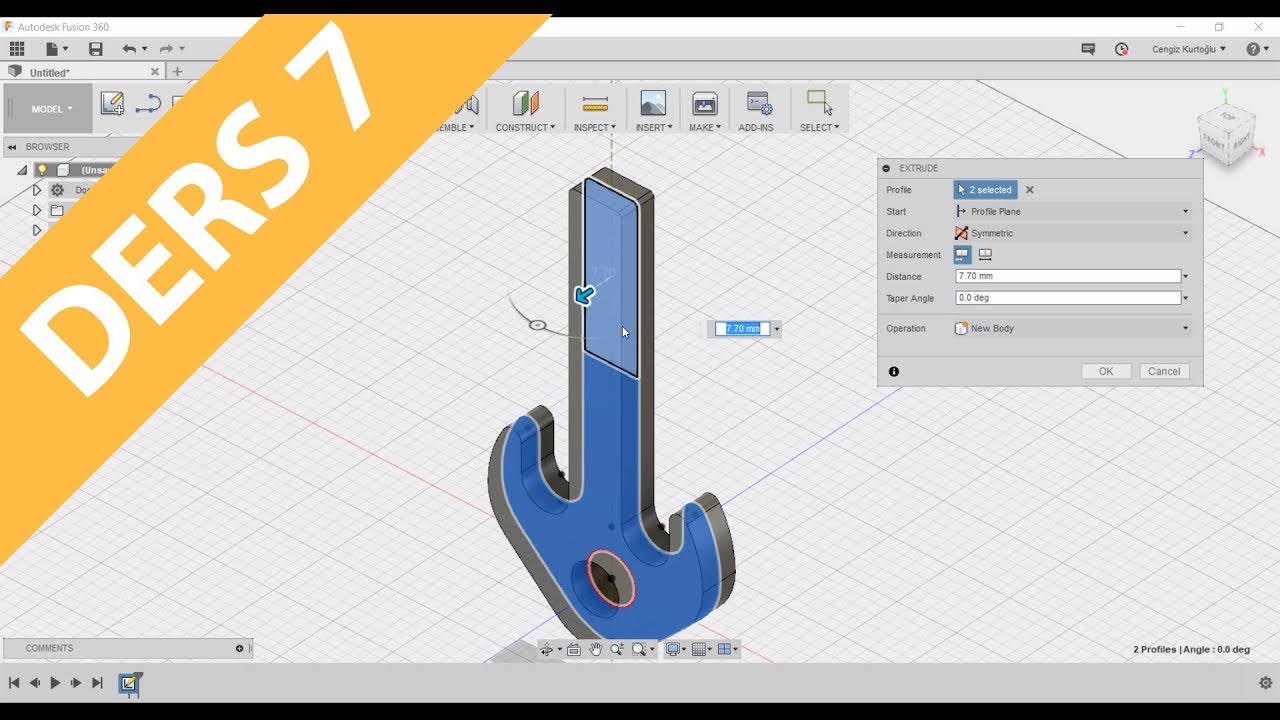This screenshot has width=1280, height=720.
Task: Click the Add-Ins scripts icon
Action: [759, 103]
